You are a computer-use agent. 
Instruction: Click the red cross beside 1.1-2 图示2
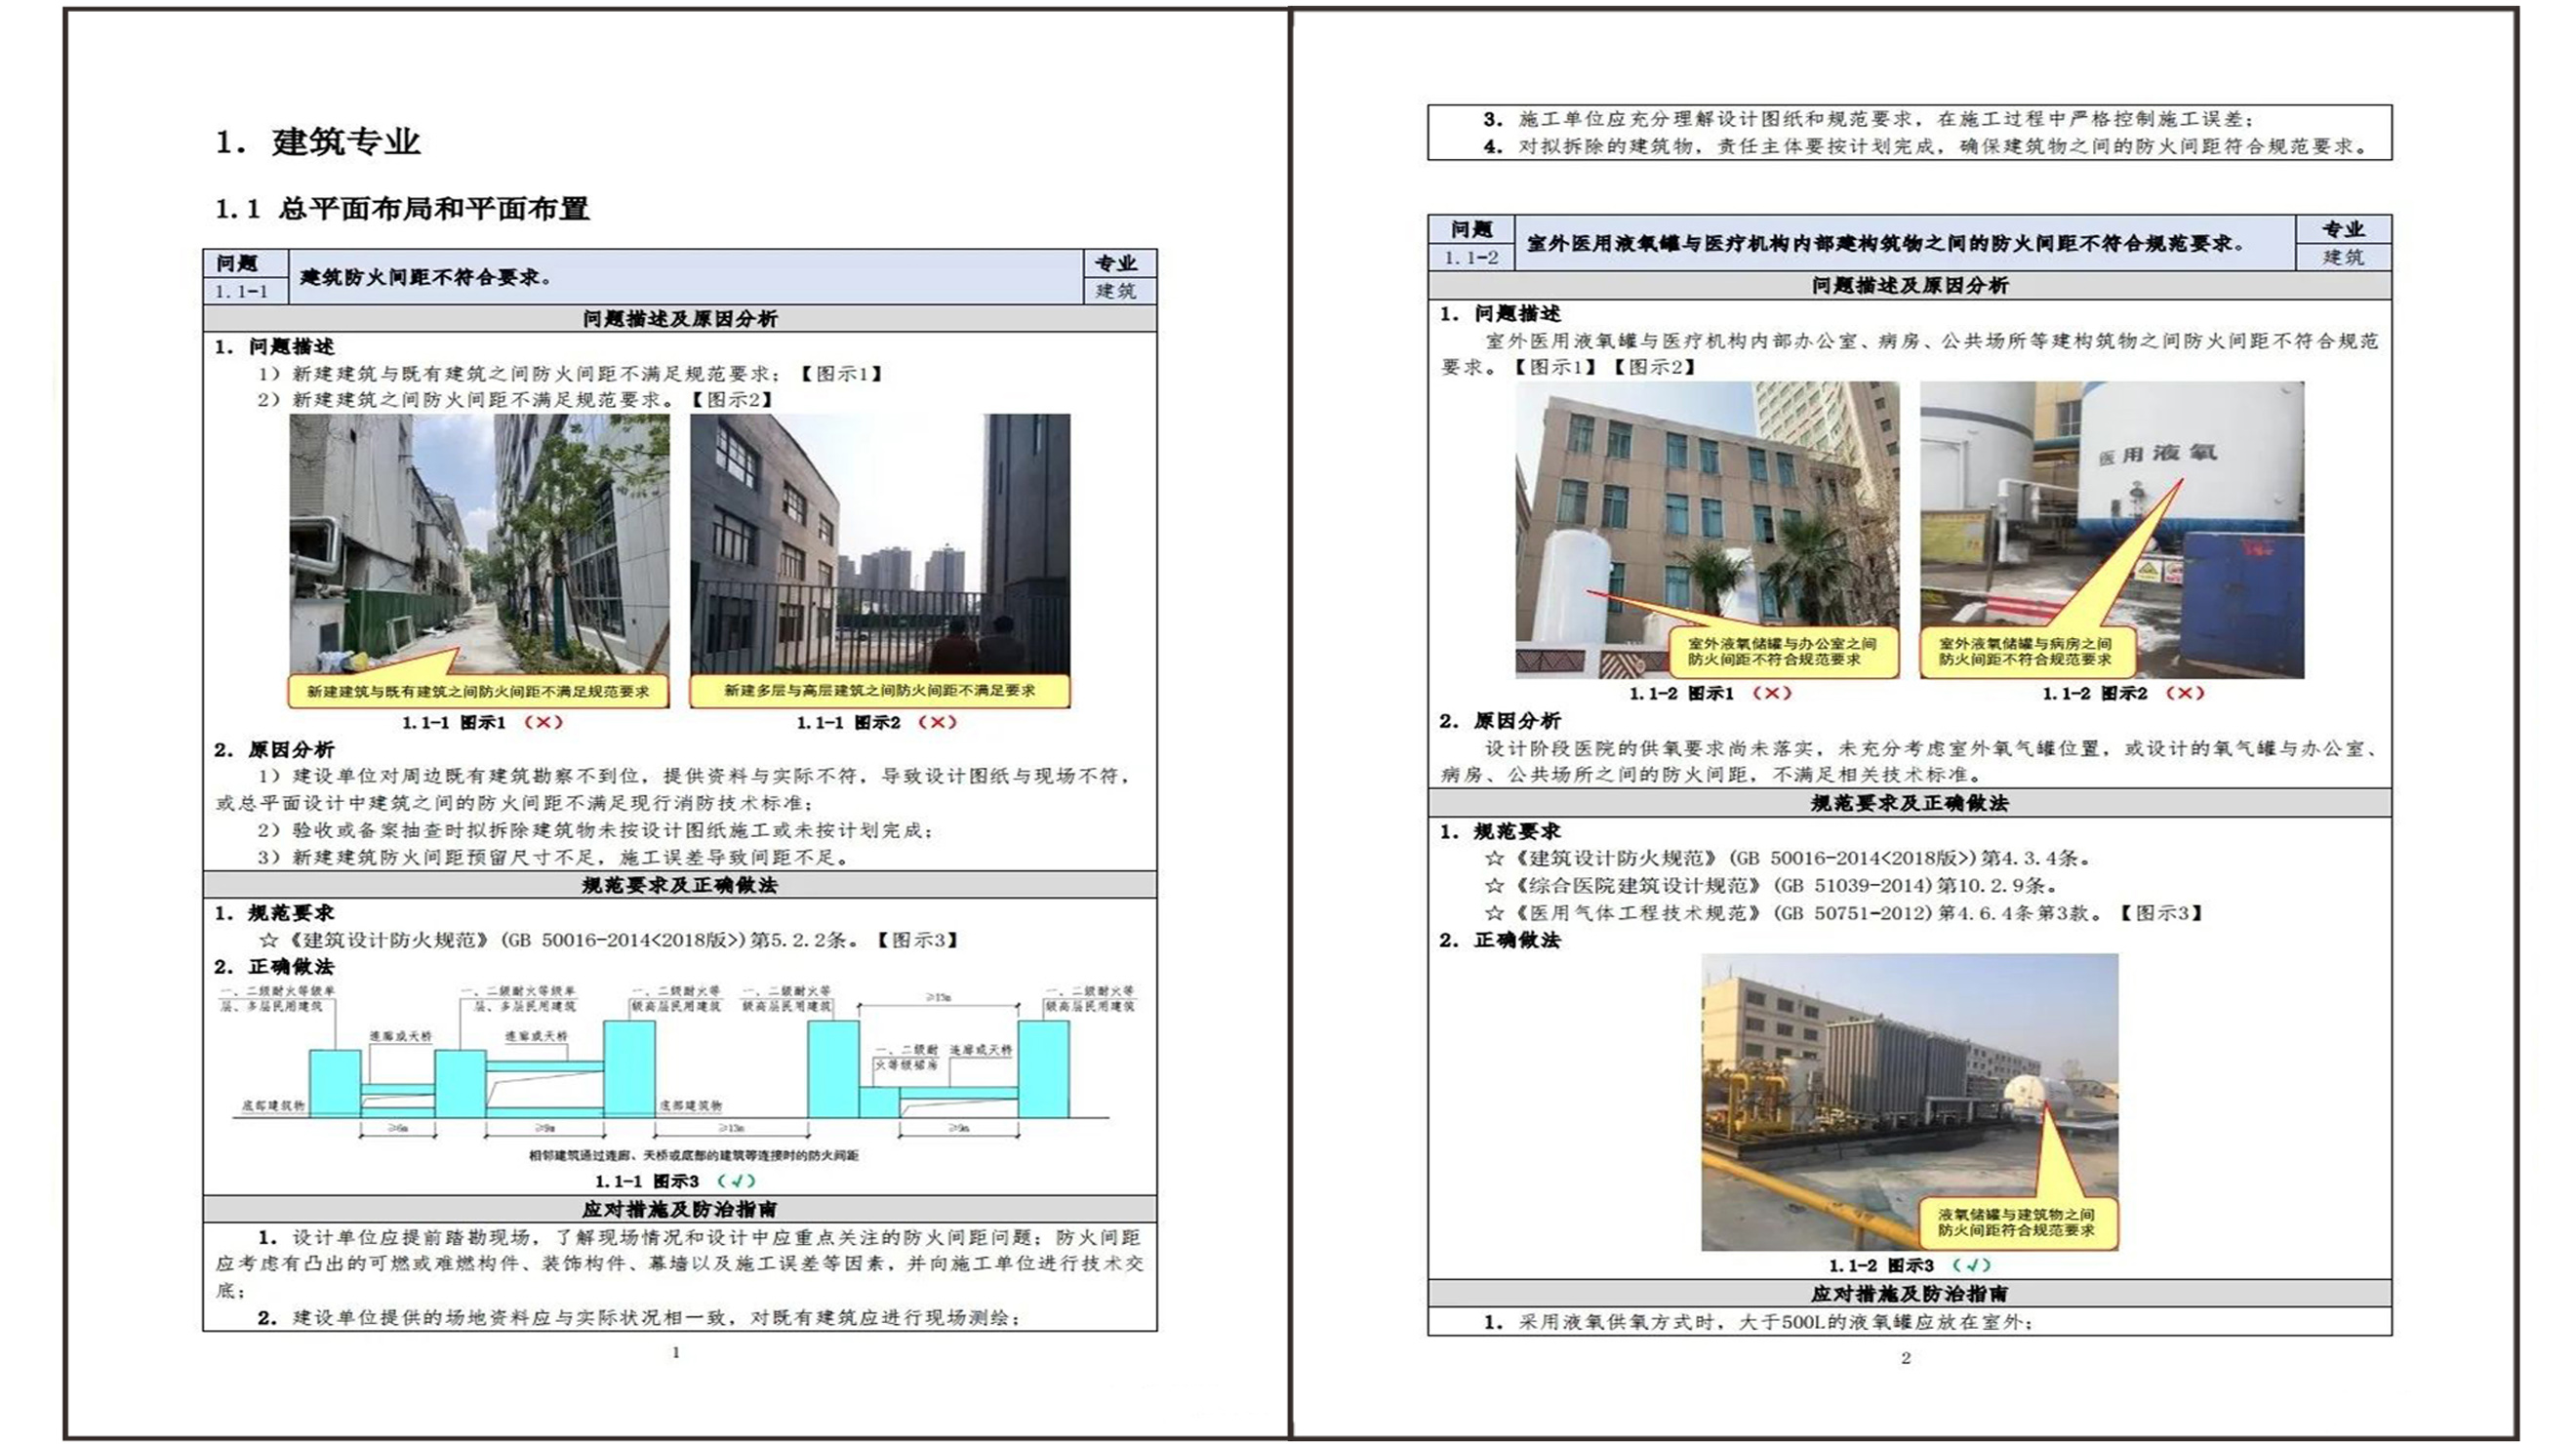coord(2184,693)
